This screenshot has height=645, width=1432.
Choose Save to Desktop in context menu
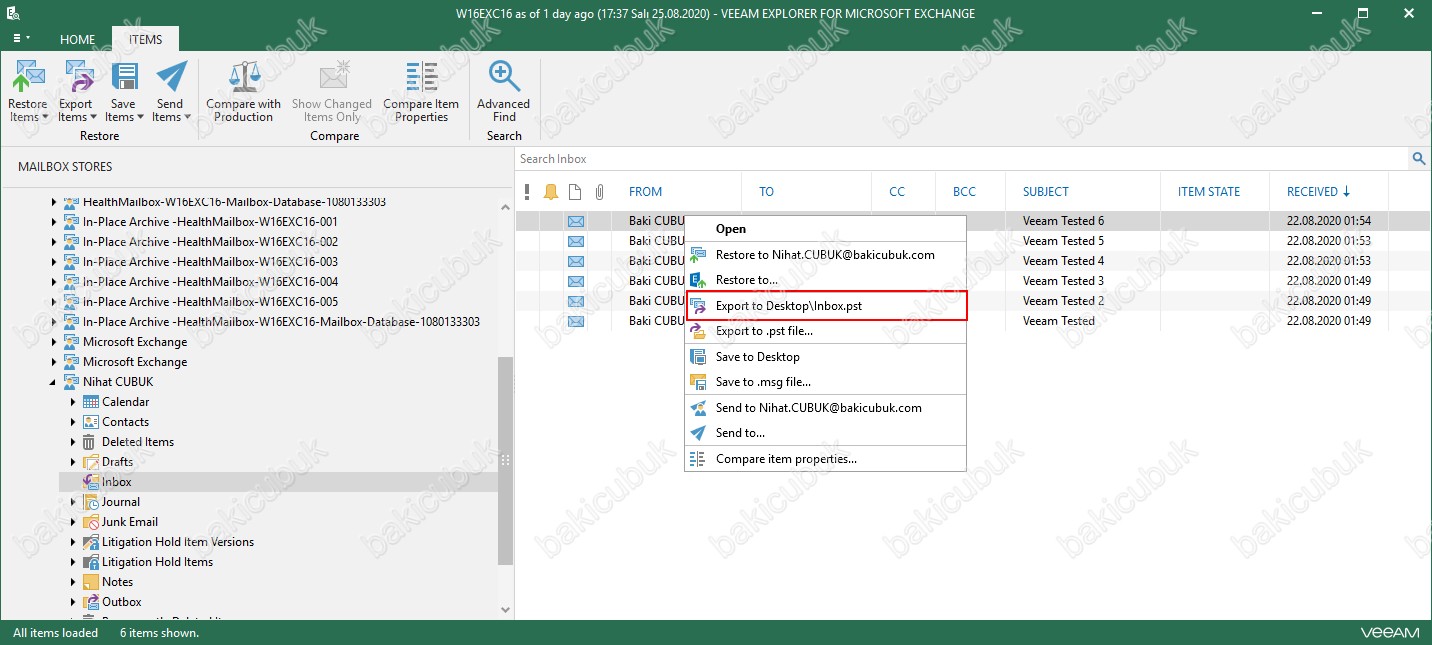(x=825, y=357)
